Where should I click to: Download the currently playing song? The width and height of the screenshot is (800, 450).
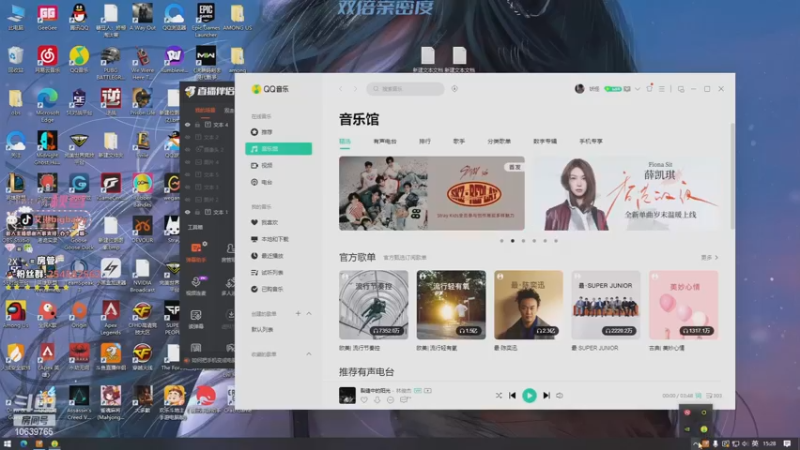point(377,401)
